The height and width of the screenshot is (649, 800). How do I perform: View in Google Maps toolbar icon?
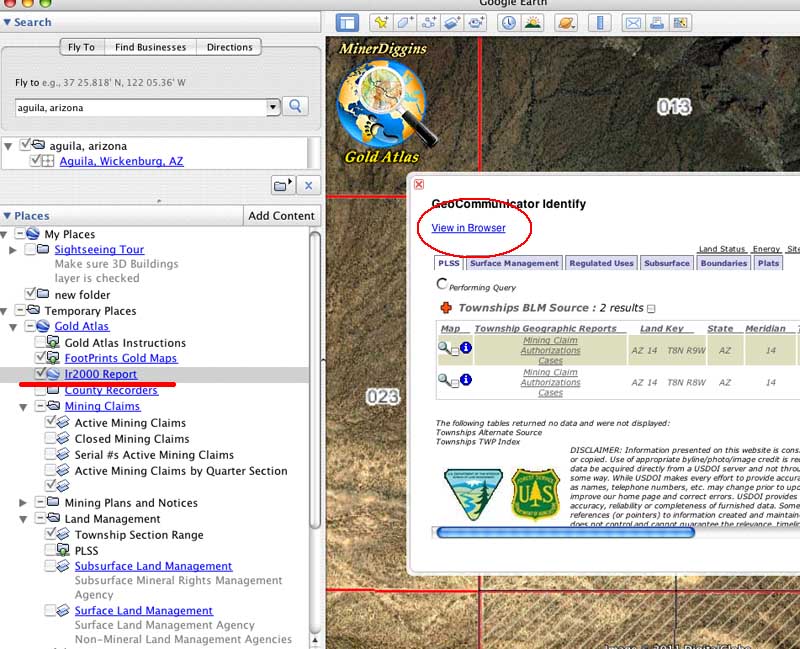(680, 23)
